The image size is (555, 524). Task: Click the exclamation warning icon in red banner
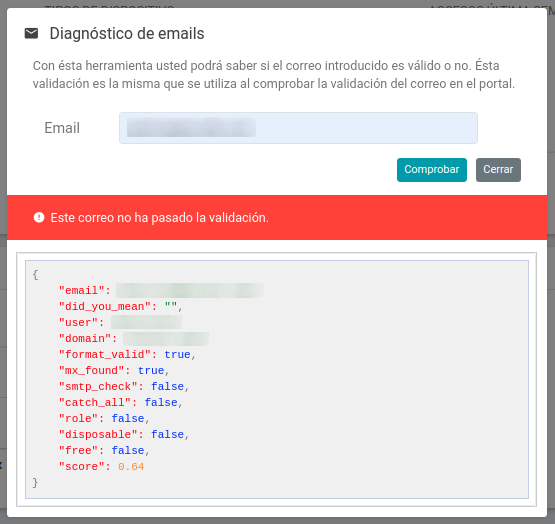[x=39, y=217]
